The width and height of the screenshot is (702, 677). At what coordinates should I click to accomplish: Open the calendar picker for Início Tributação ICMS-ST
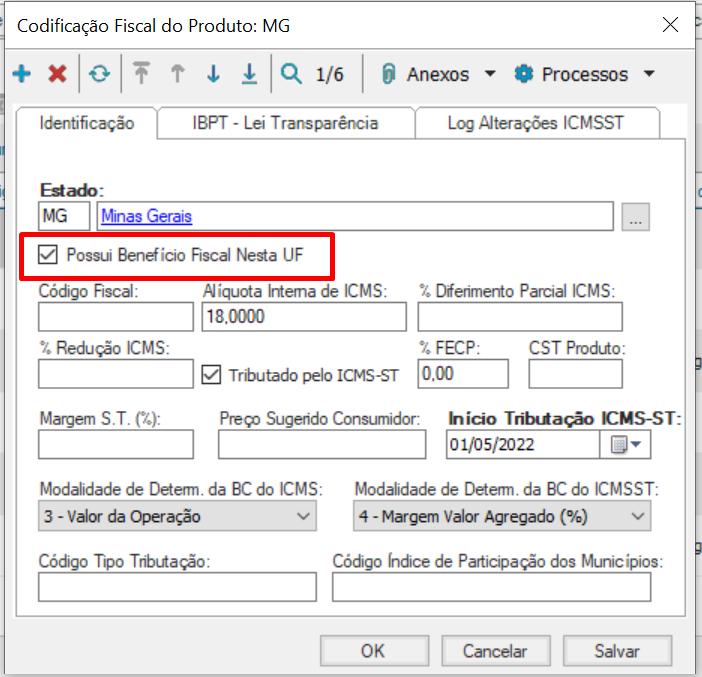coord(625,445)
